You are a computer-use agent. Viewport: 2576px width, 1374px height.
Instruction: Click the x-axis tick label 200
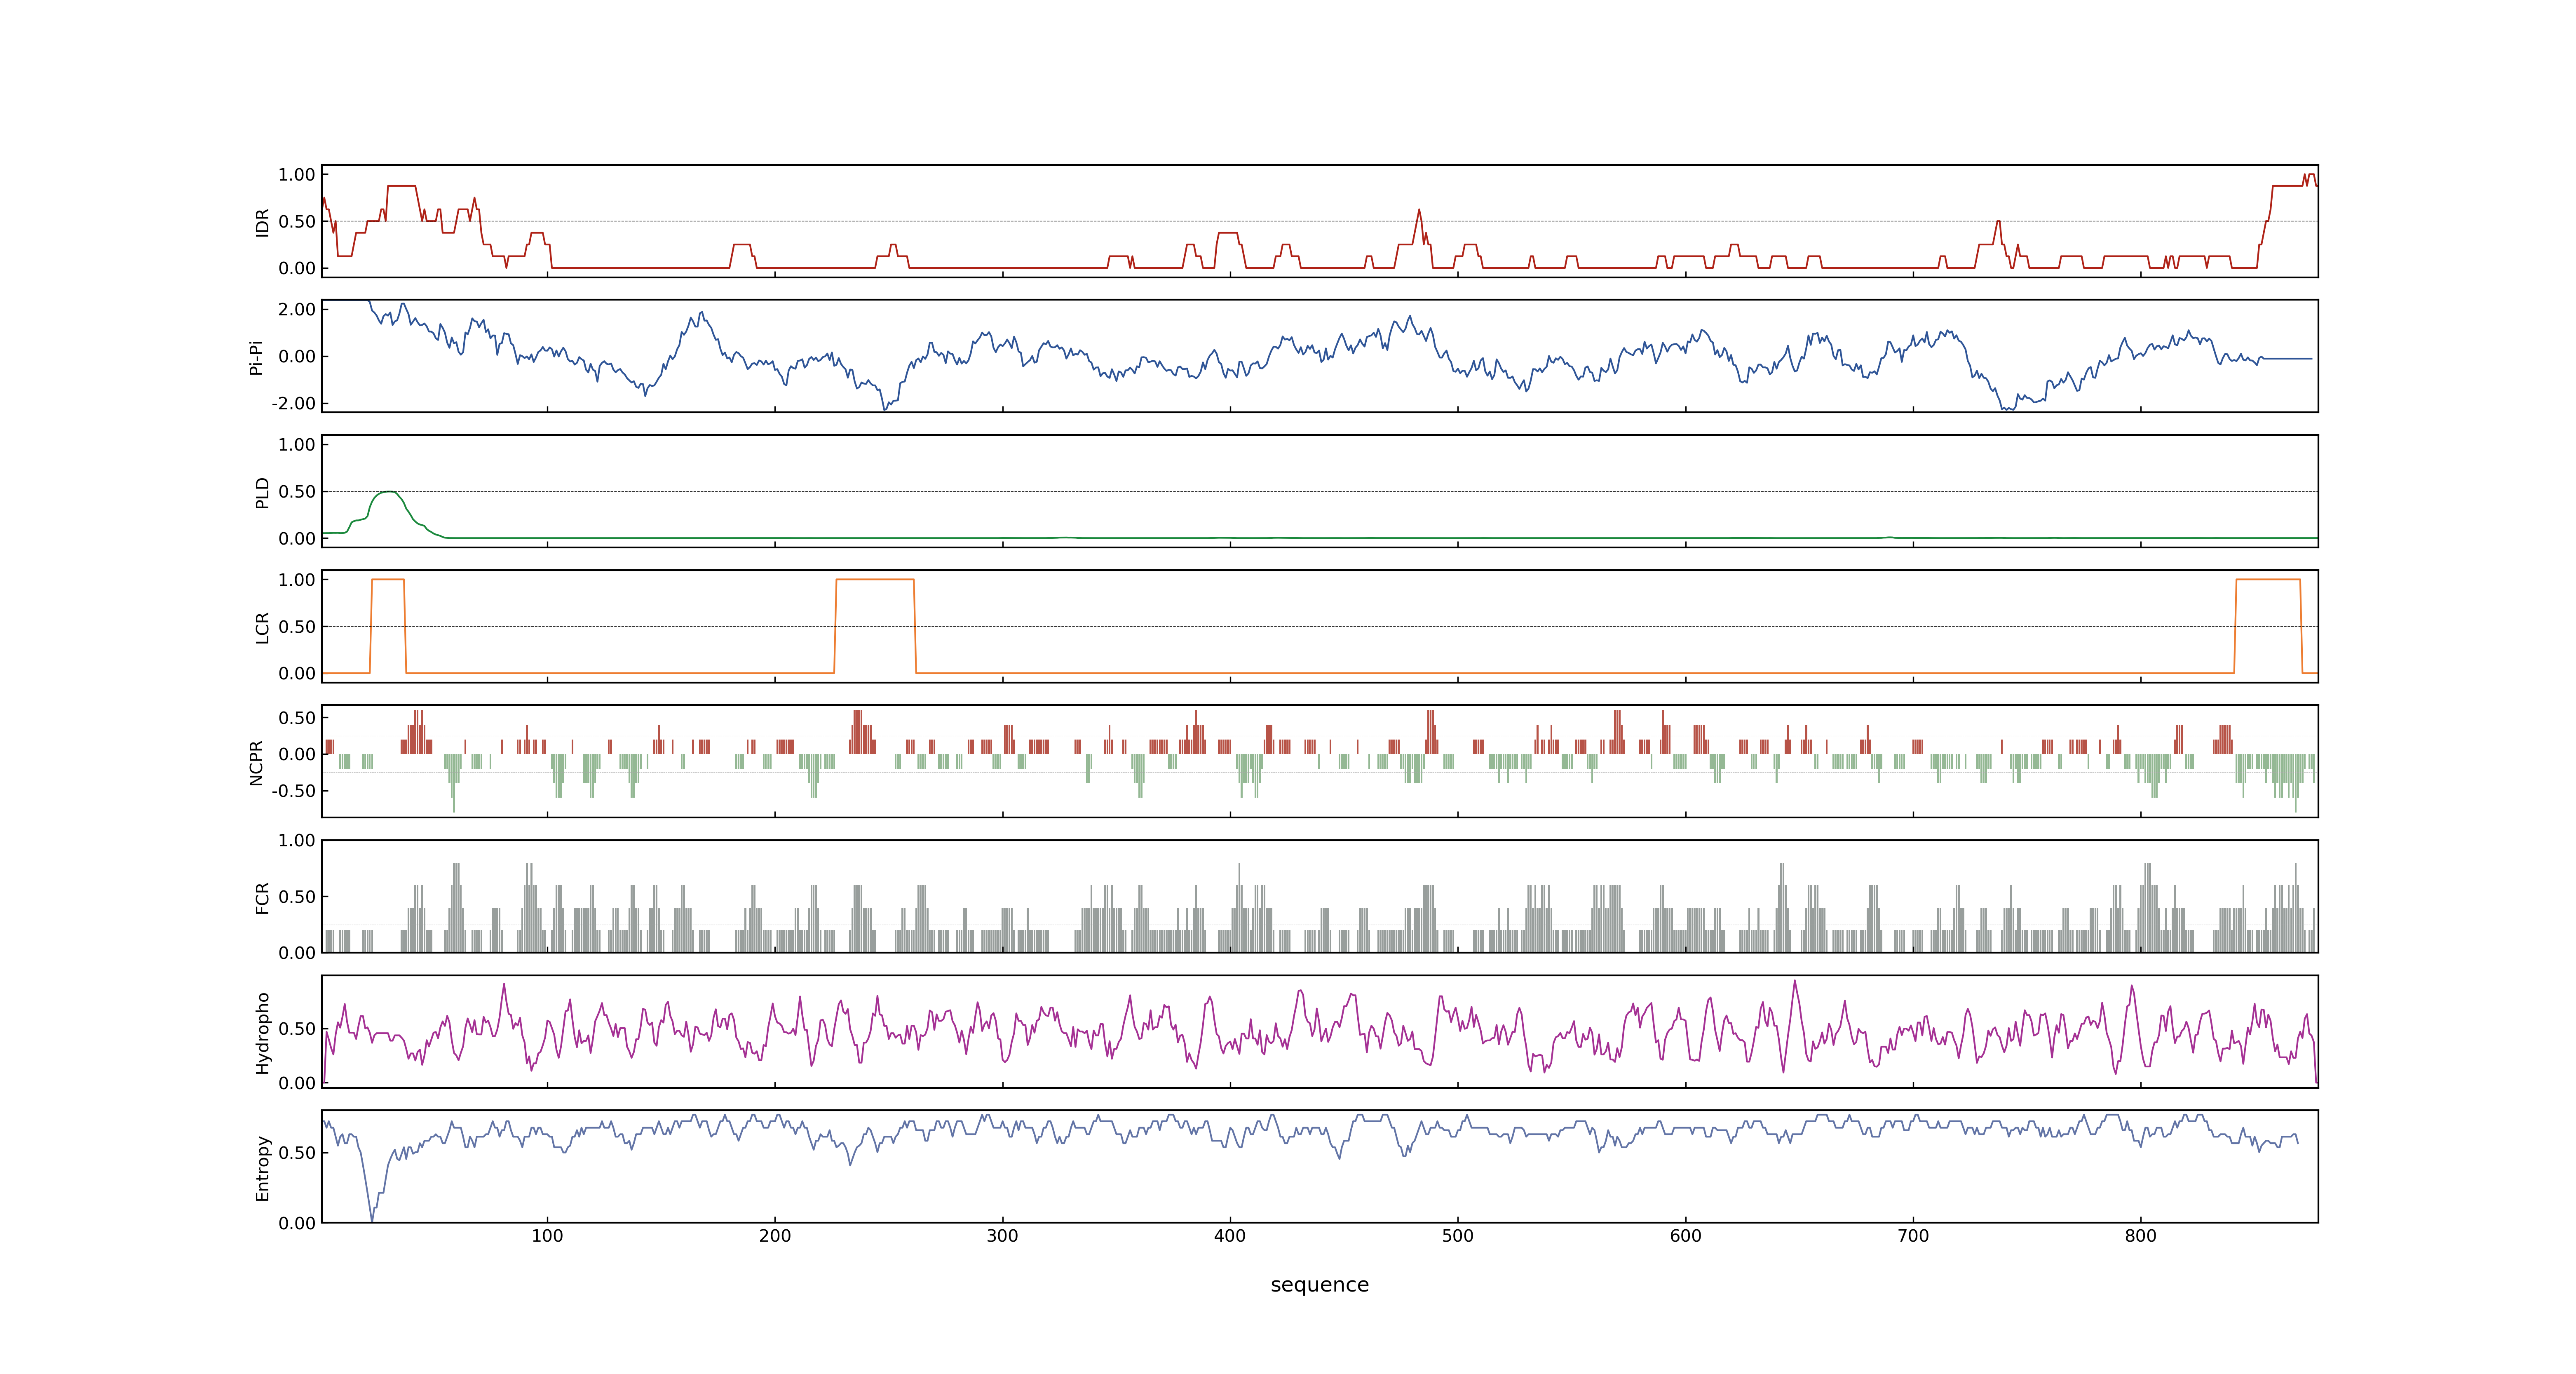(775, 1236)
